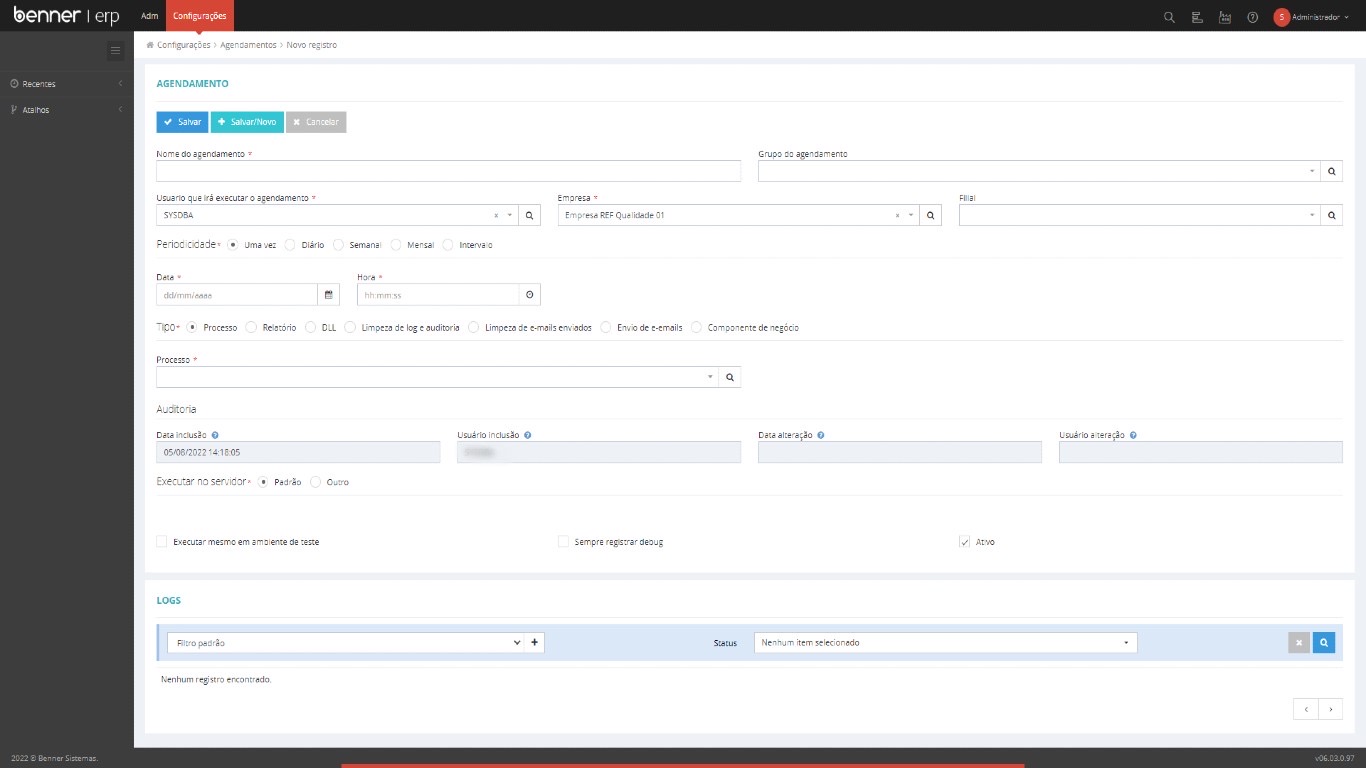Select Mensal periodicity

pyautogui.click(x=397, y=245)
